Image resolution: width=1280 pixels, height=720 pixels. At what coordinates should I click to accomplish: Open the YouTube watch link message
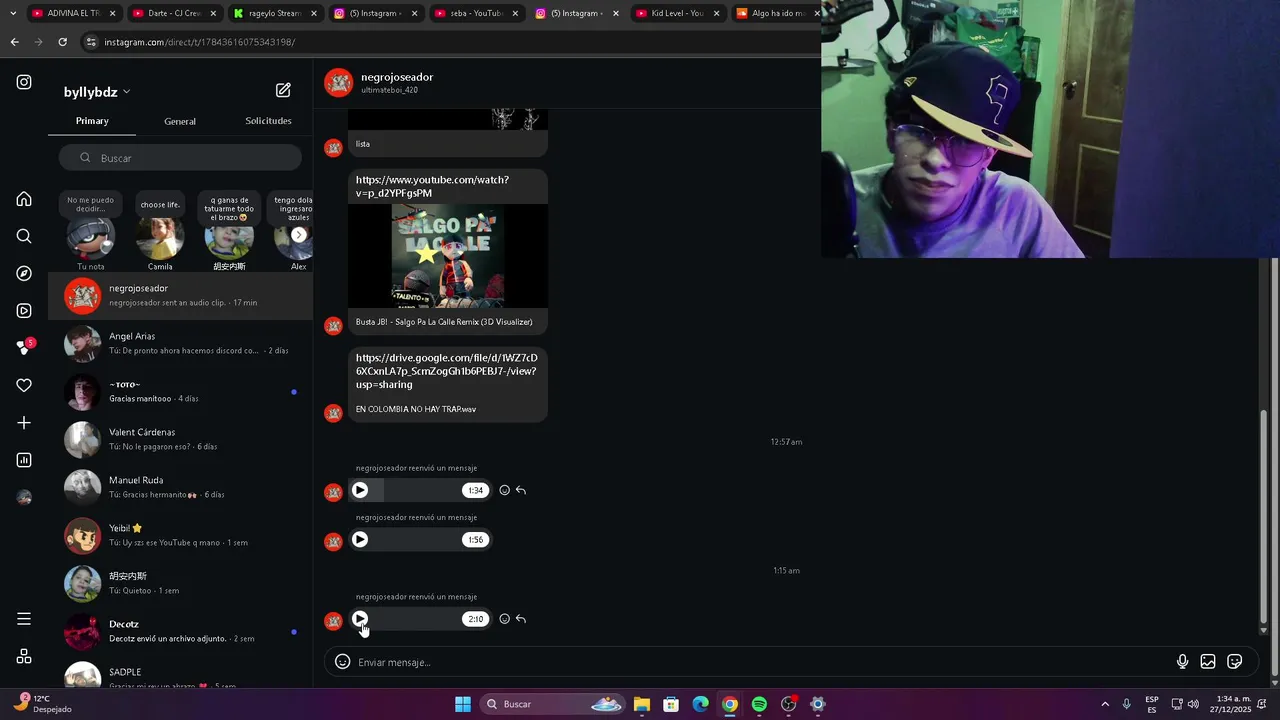[432, 186]
